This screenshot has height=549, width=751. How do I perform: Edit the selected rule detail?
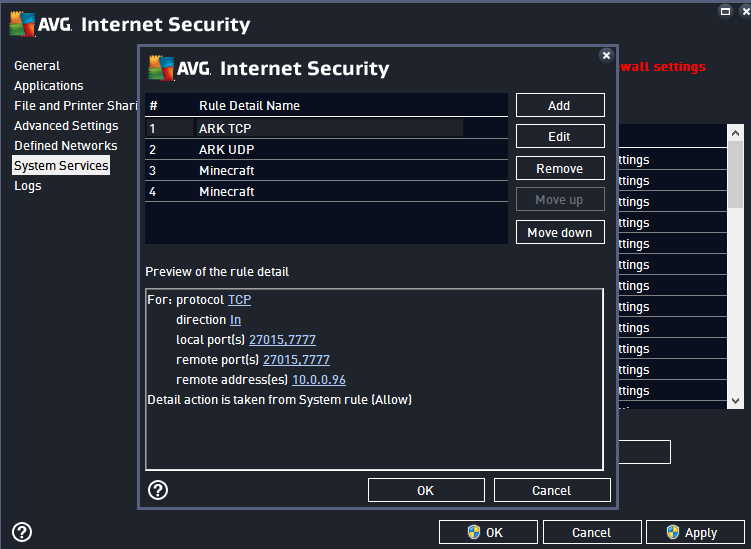click(x=560, y=137)
